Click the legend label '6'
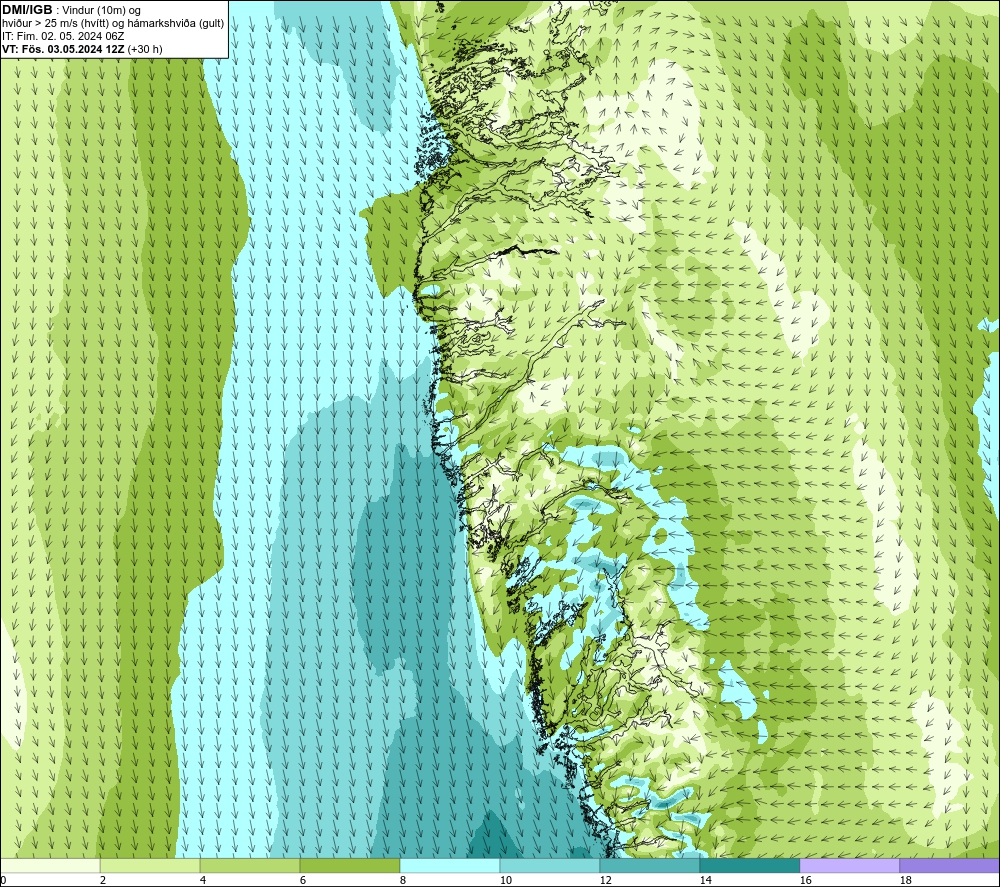The width and height of the screenshot is (1000, 887). click(303, 880)
